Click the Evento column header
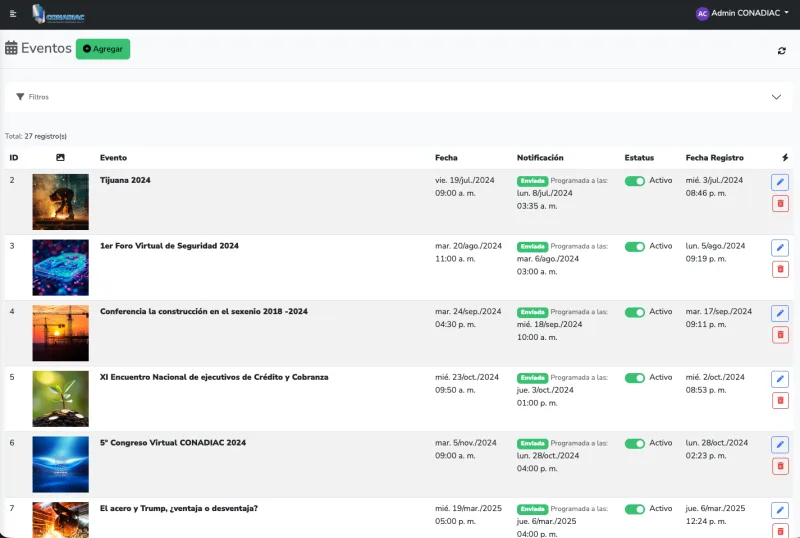The width and height of the screenshot is (800, 538). coord(113,158)
